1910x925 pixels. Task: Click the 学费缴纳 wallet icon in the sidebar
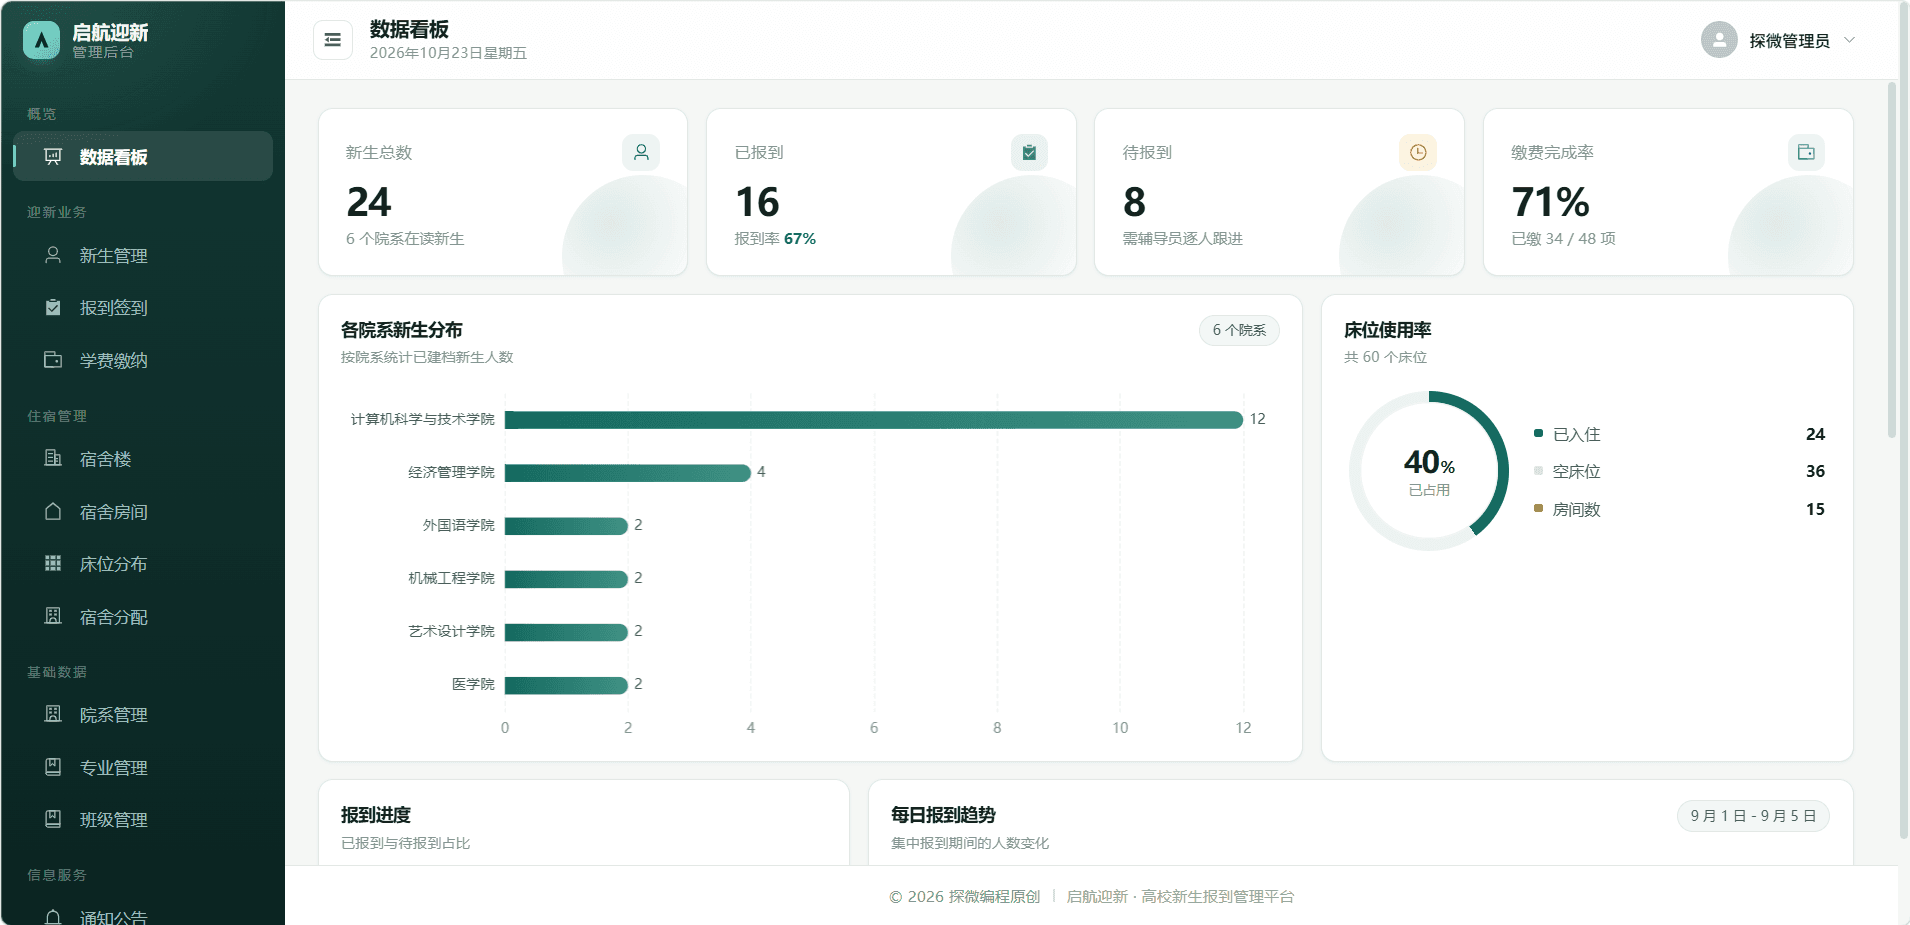(x=53, y=359)
